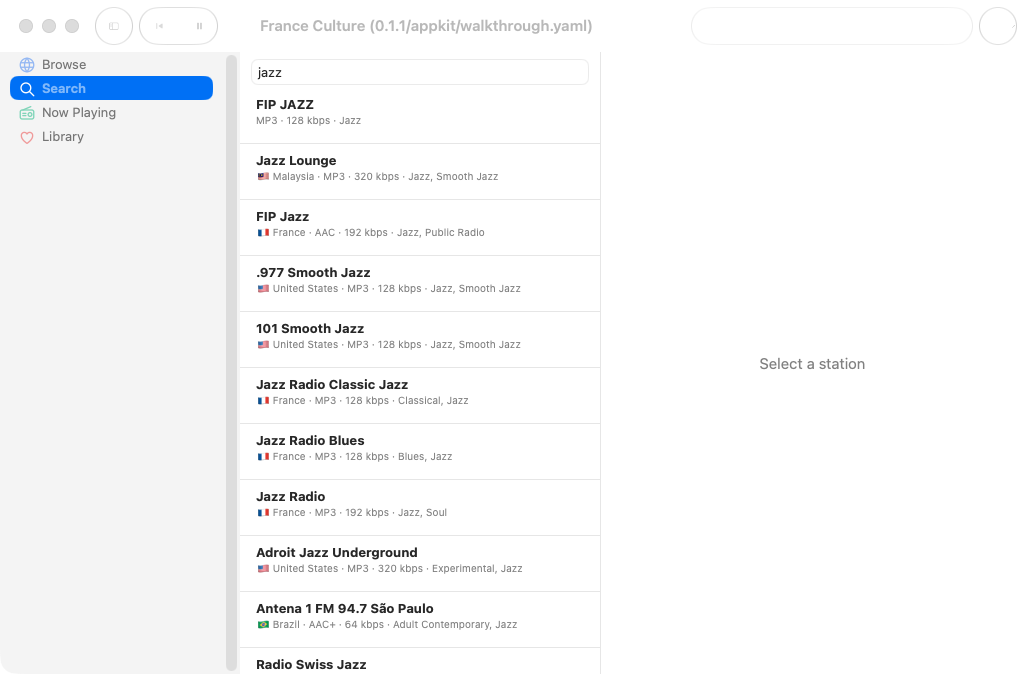Pause playback in the toolbar
This screenshot has width=1024, height=674.
[199, 26]
